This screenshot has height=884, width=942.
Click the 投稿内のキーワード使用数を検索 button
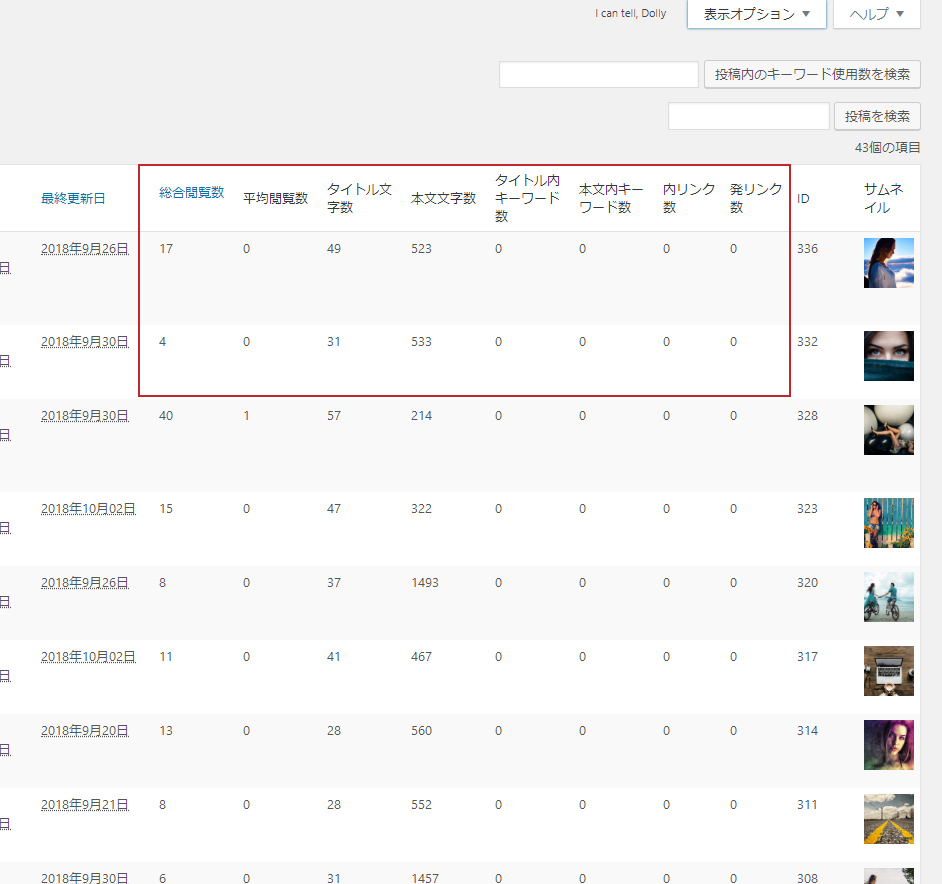pyautogui.click(x=812, y=74)
